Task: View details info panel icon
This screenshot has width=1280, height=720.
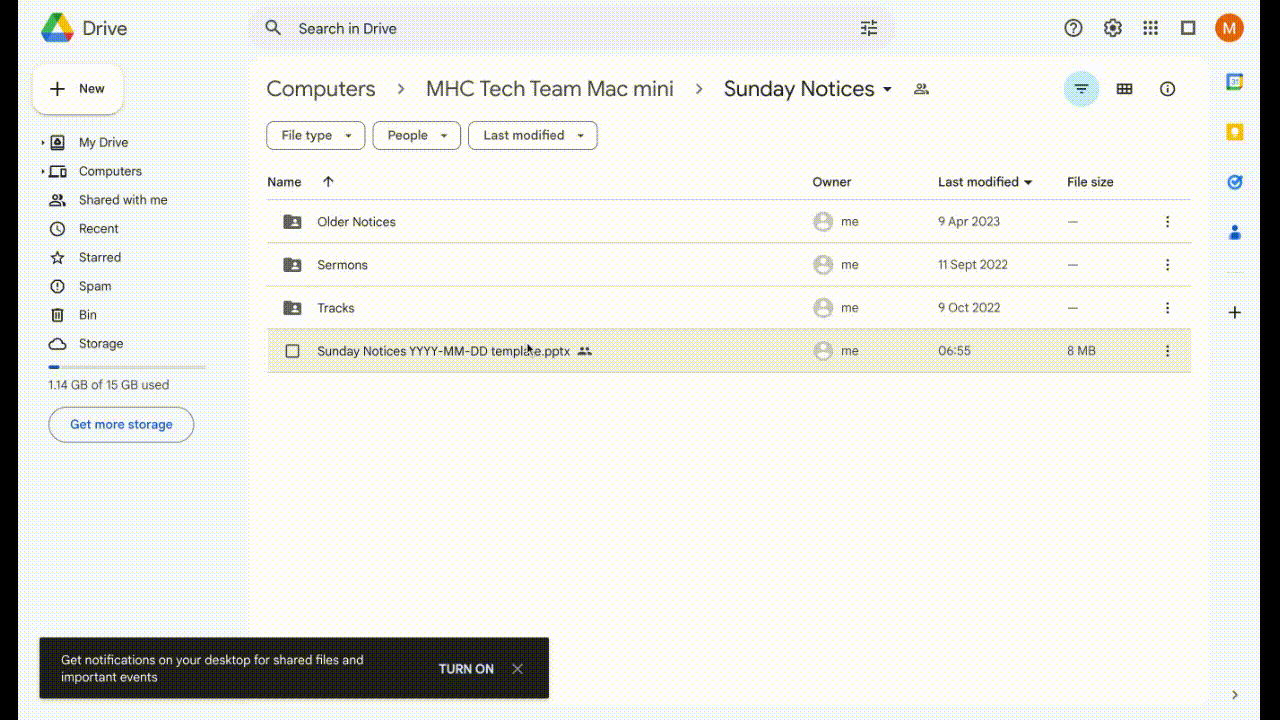Action: click(x=1167, y=89)
